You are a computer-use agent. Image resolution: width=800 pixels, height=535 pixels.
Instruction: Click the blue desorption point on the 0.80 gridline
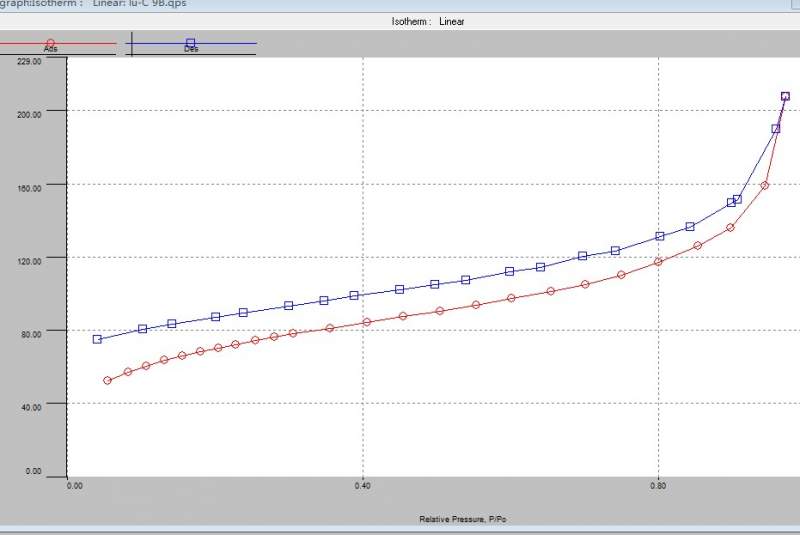coord(660,236)
